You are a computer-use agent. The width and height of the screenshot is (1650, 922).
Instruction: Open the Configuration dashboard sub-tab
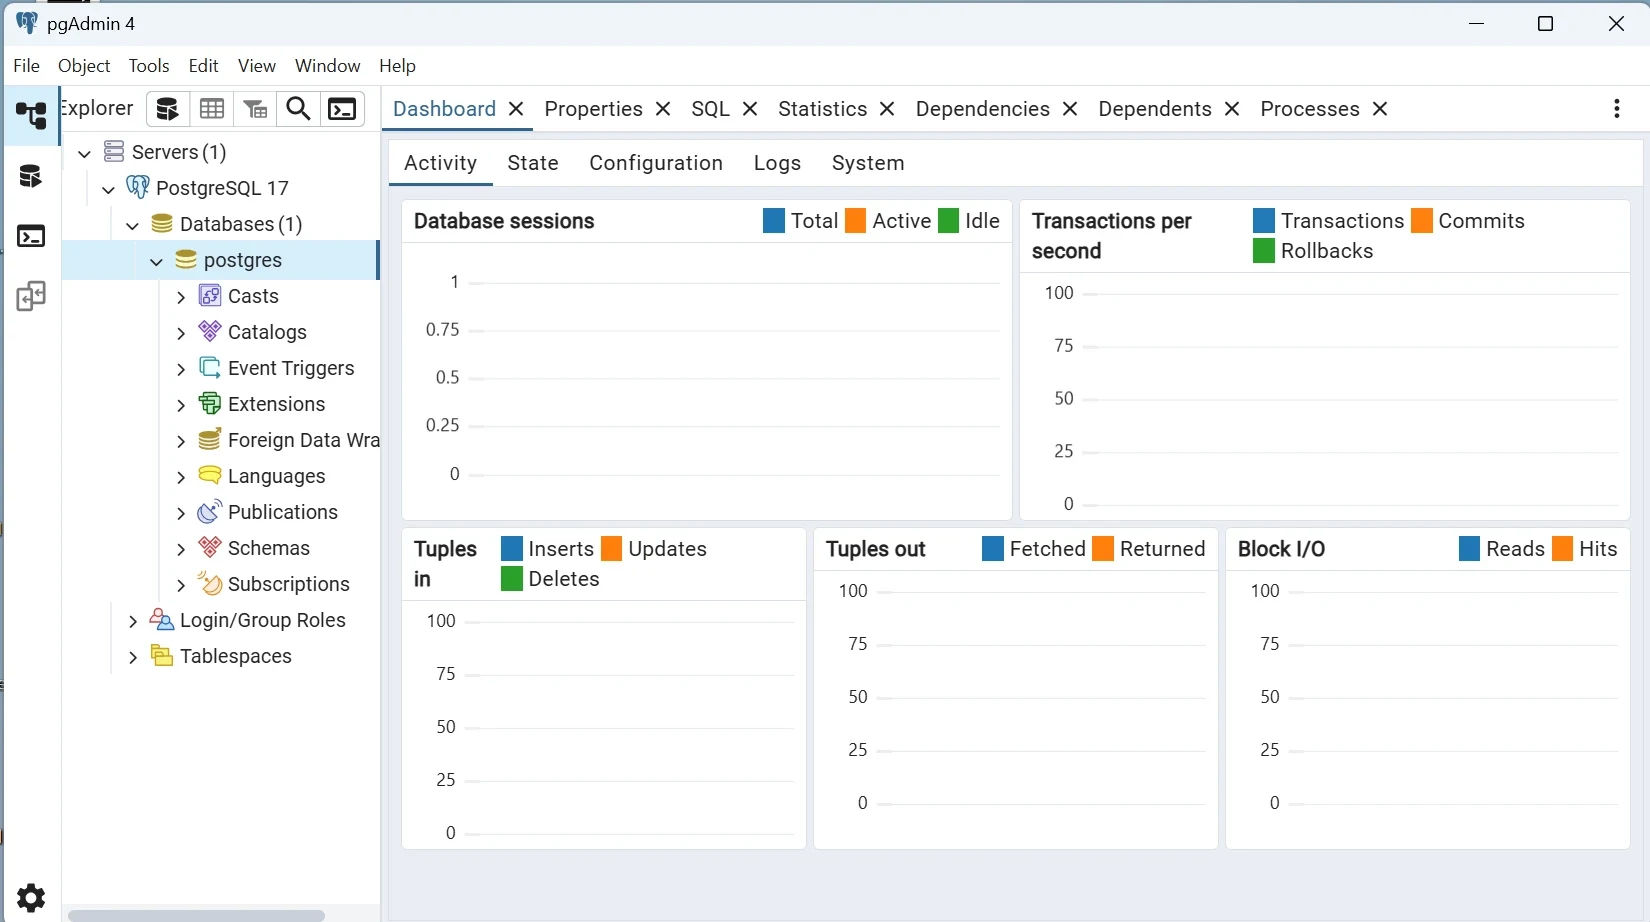pos(656,163)
